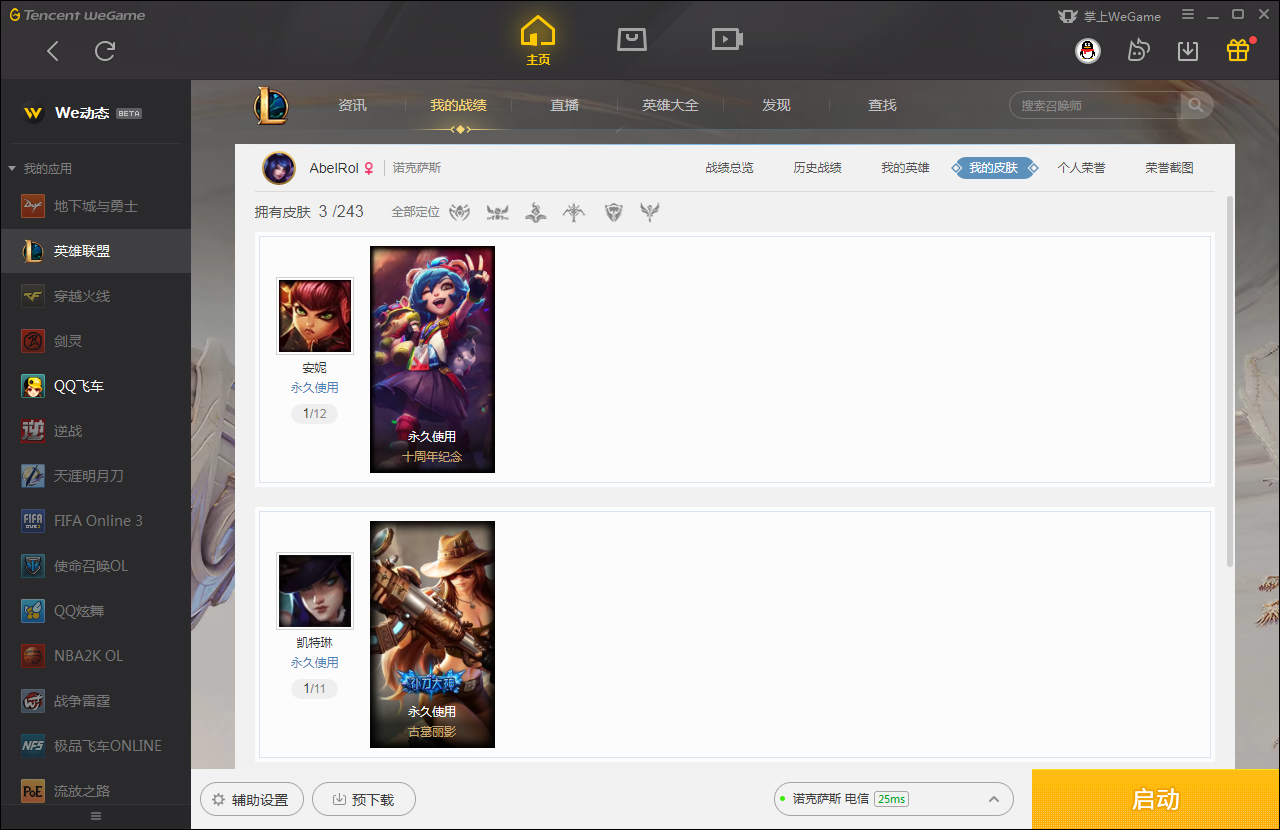Select the 我的皮肤 sub-tab

coord(993,168)
